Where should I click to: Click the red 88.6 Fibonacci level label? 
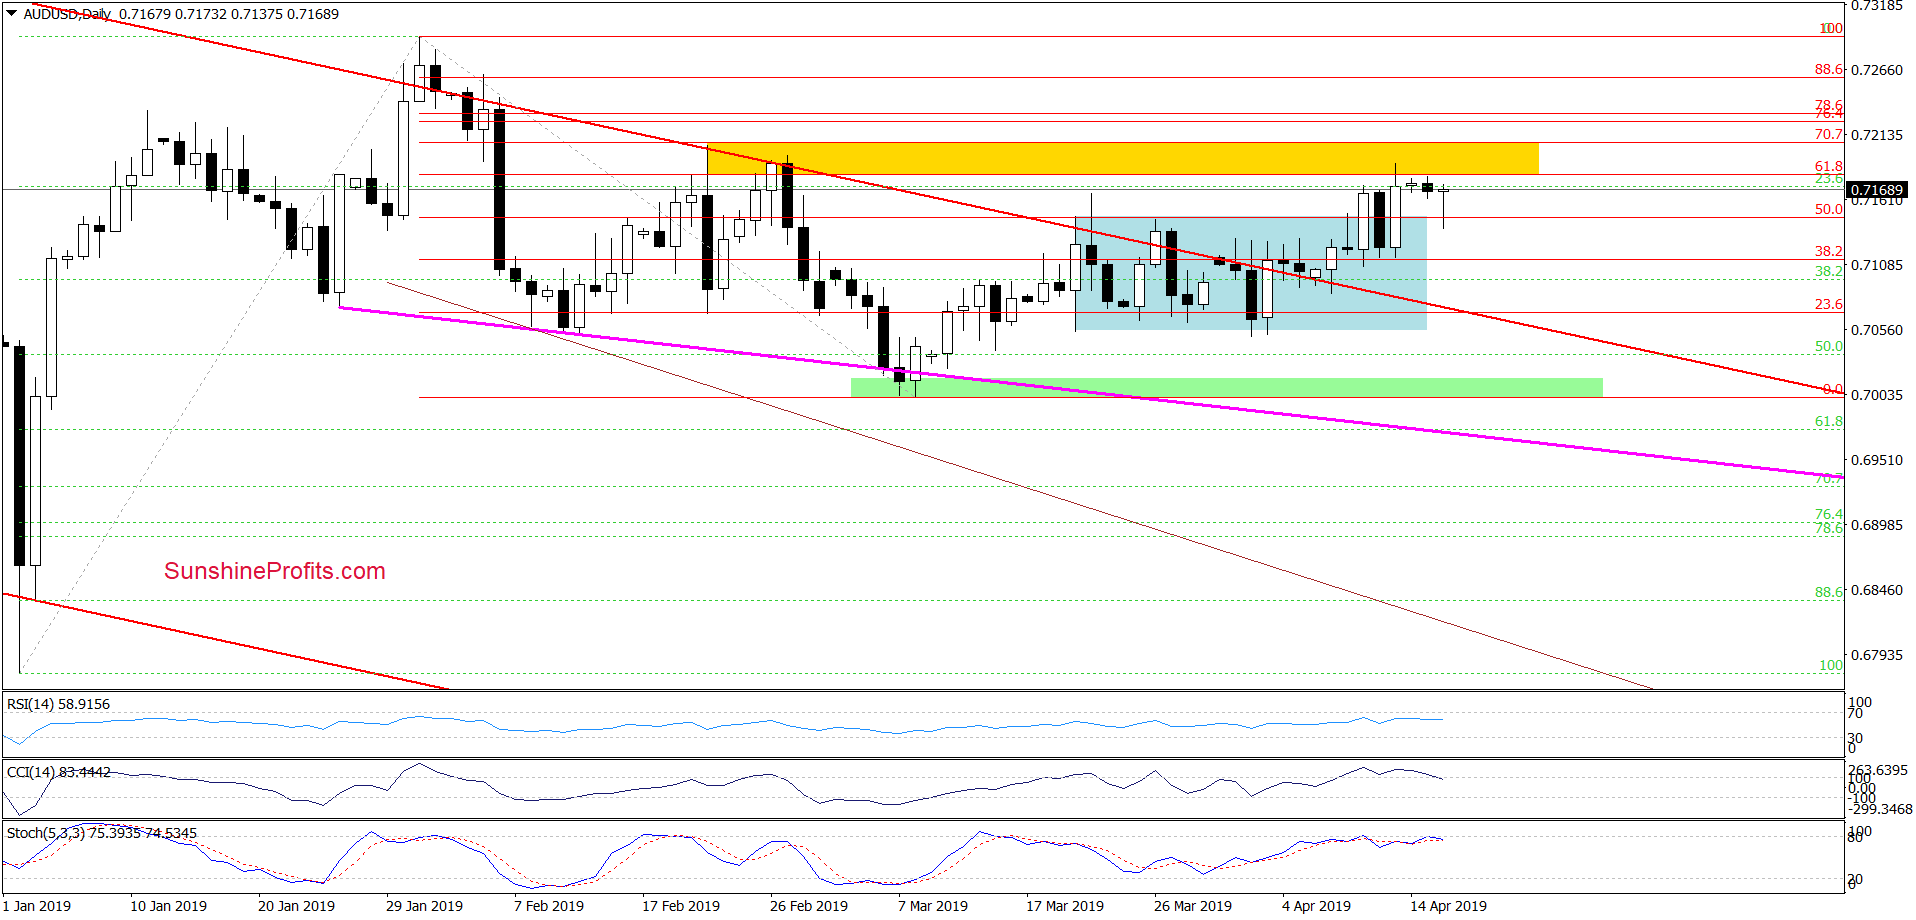pyautogui.click(x=1829, y=69)
